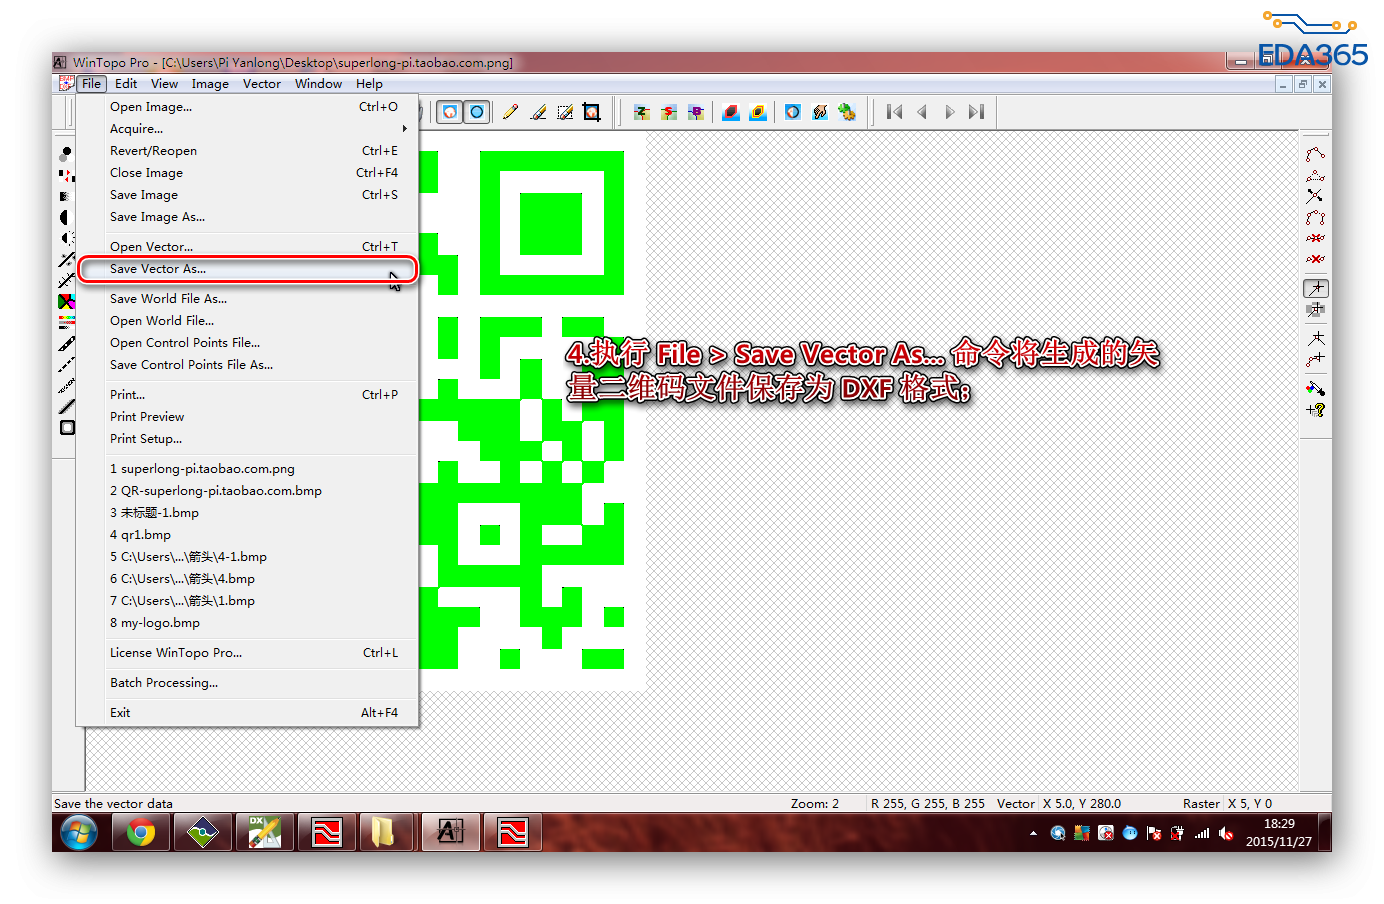Screen dimensions: 1384x904
Task: Click the scissors cut icon in right toolbar
Action: [1315, 196]
